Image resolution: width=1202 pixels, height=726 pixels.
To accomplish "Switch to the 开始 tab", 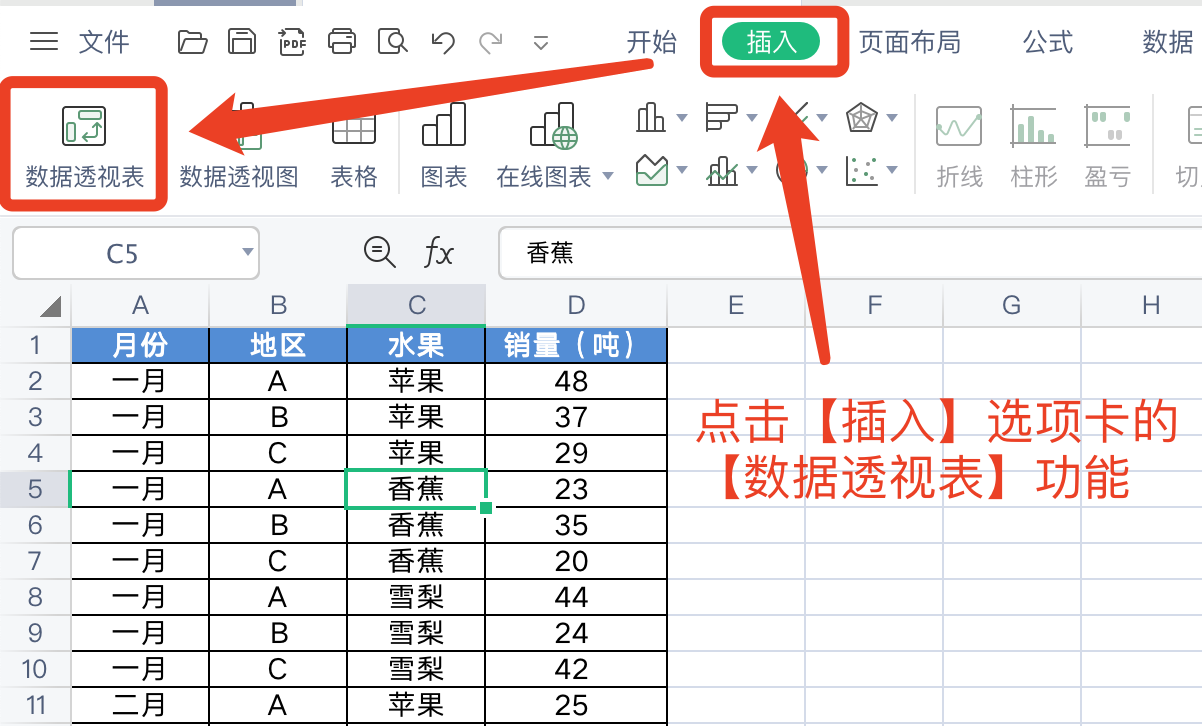I will 651,41.
